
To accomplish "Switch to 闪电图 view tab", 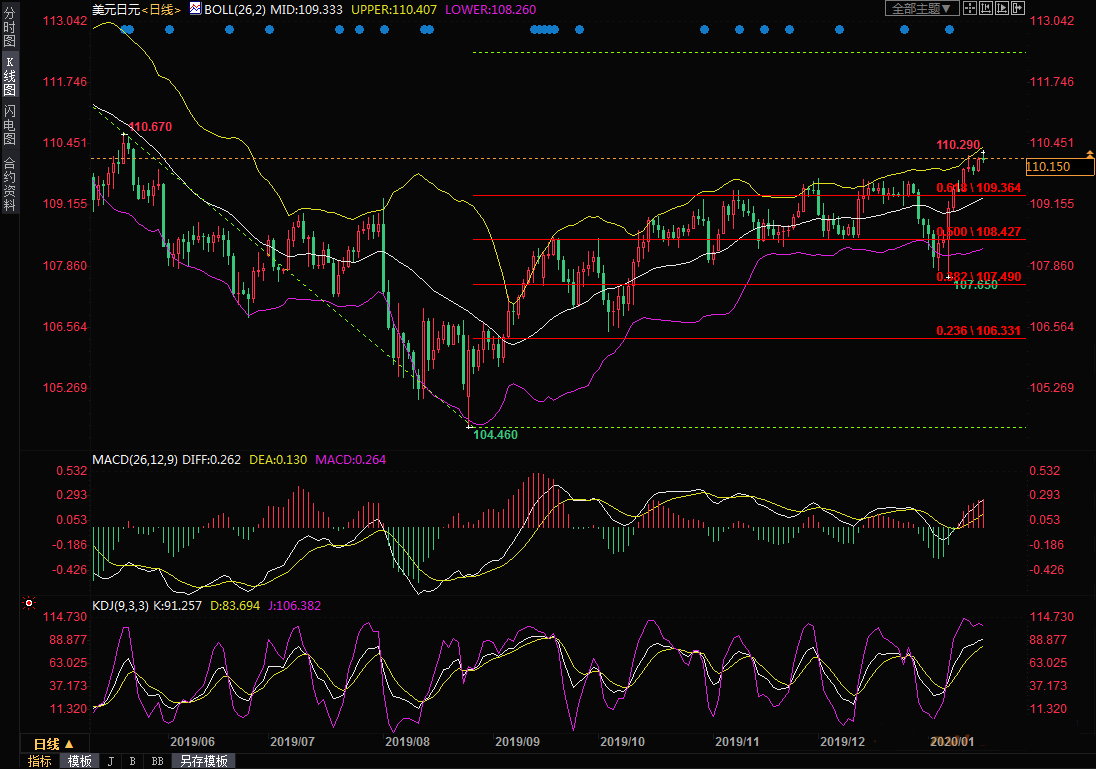I will tap(9, 123).
